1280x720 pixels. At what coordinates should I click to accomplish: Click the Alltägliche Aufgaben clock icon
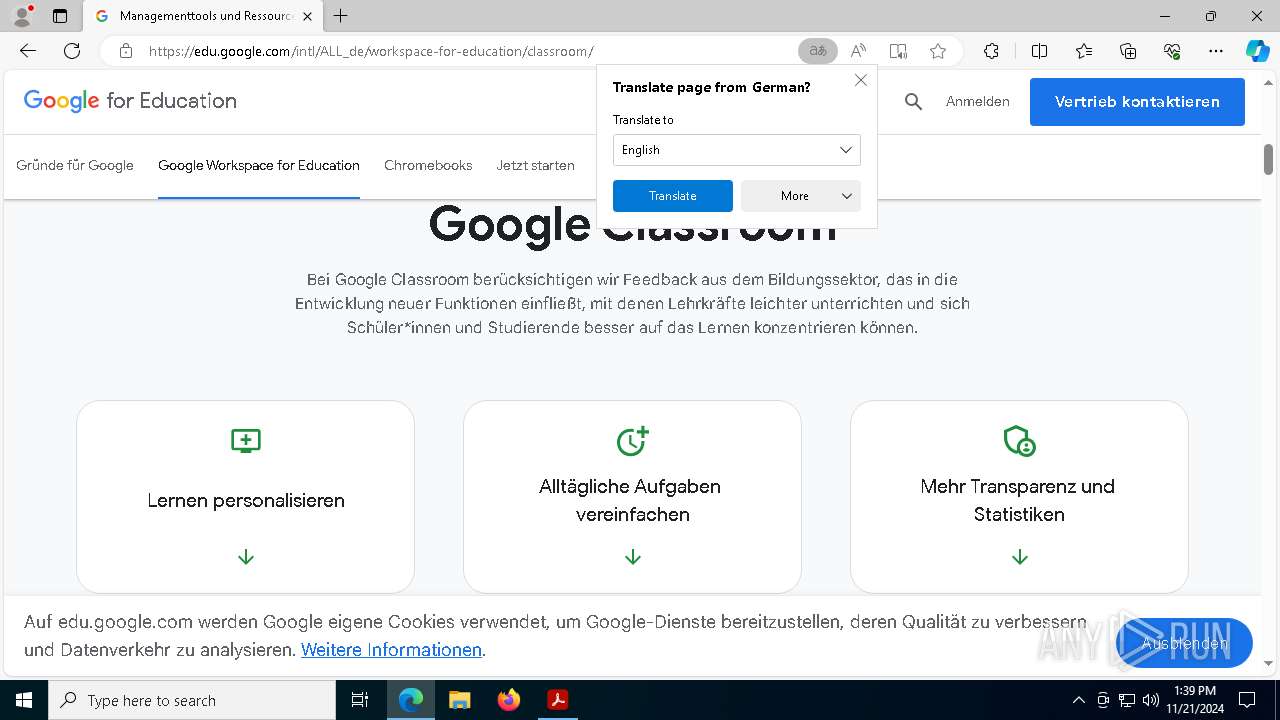pos(632,441)
